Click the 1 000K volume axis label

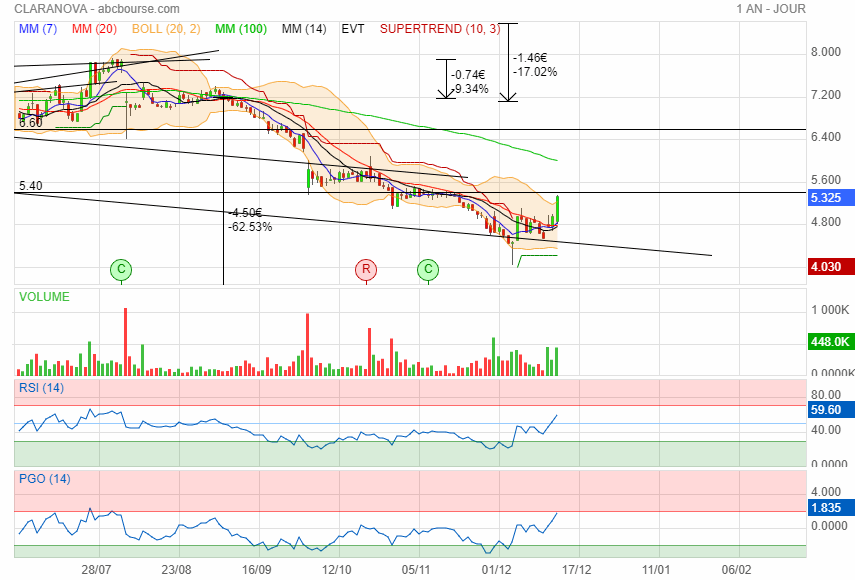pyautogui.click(x=830, y=310)
